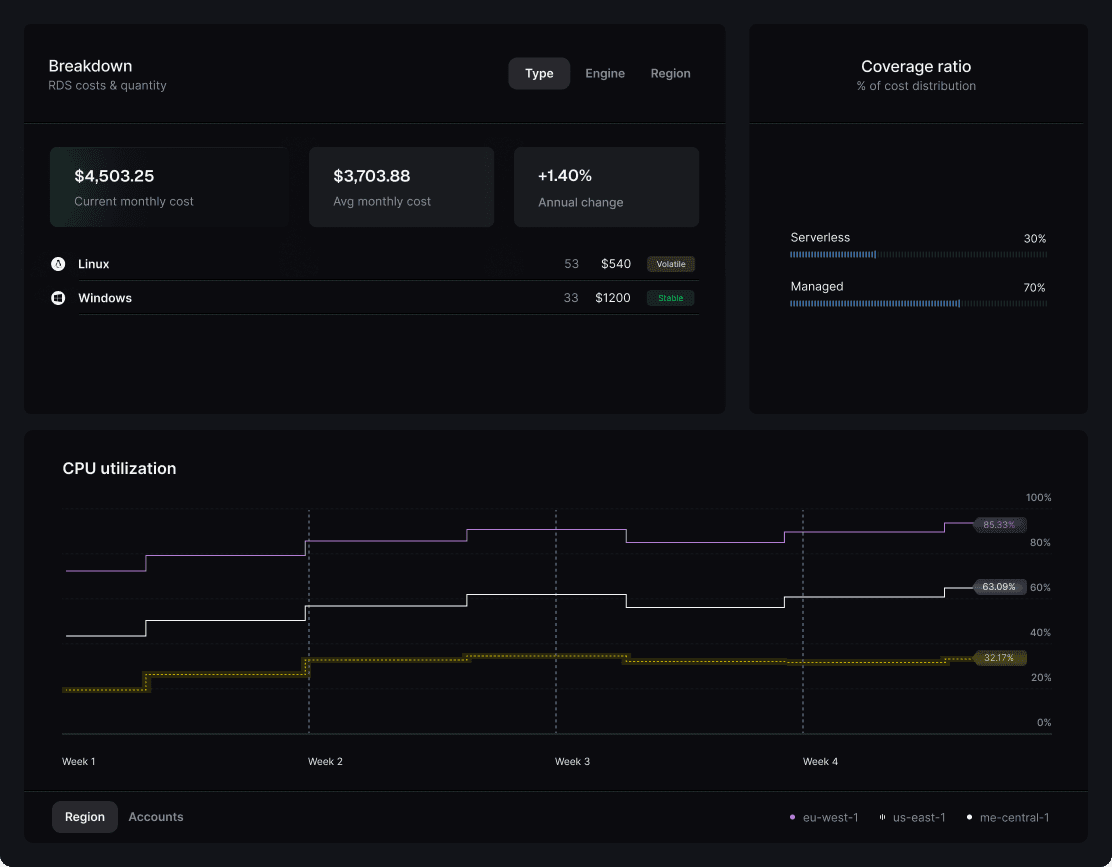The height and width of the screenshot is (867, 1112).
Task: Switch to the Accounts tab
Action: pos(155,816)
